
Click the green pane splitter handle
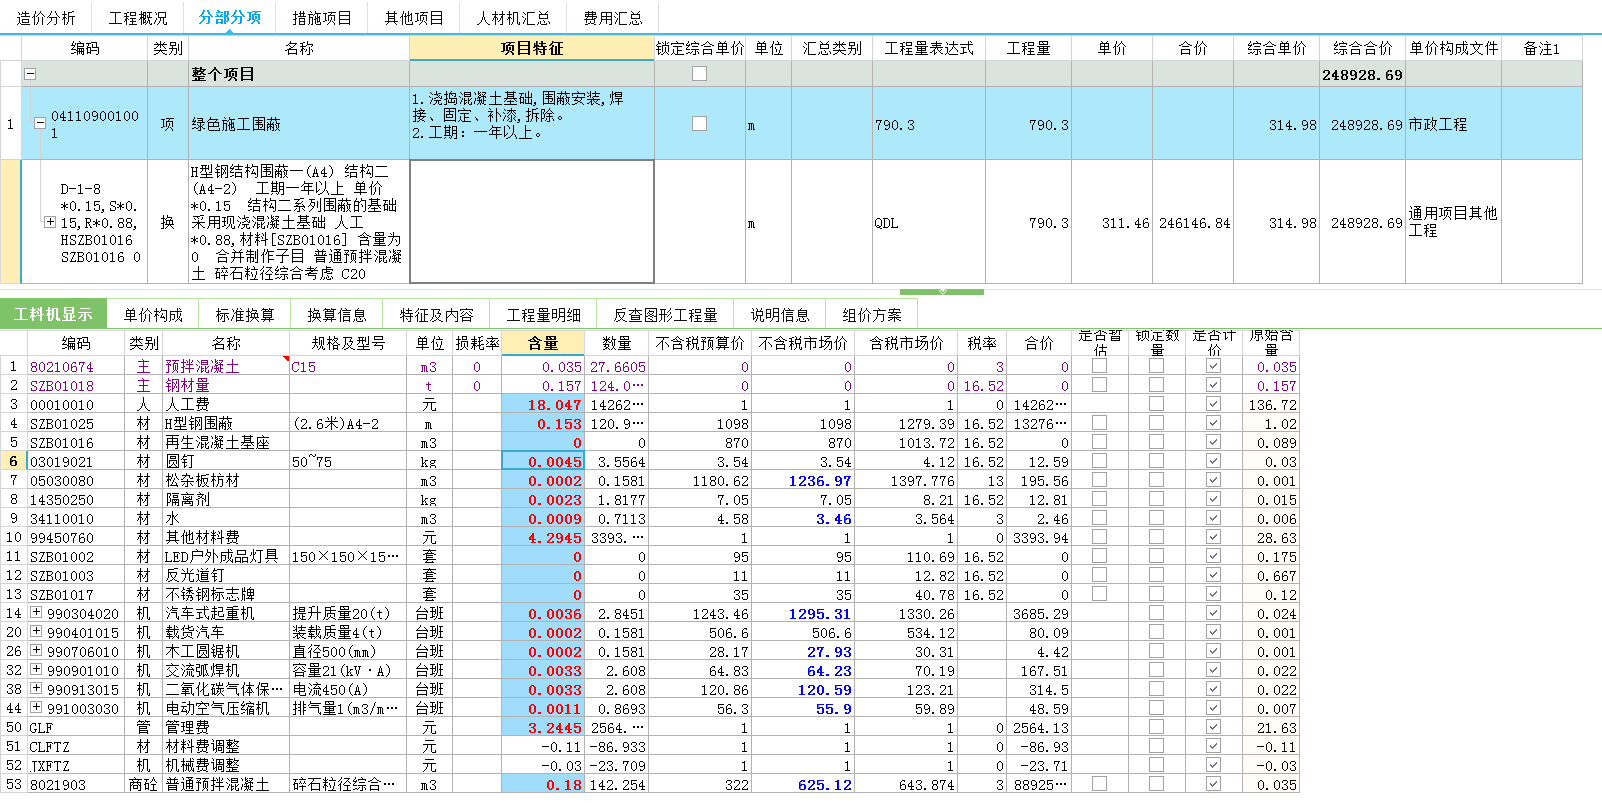click(x=942, y=292)
